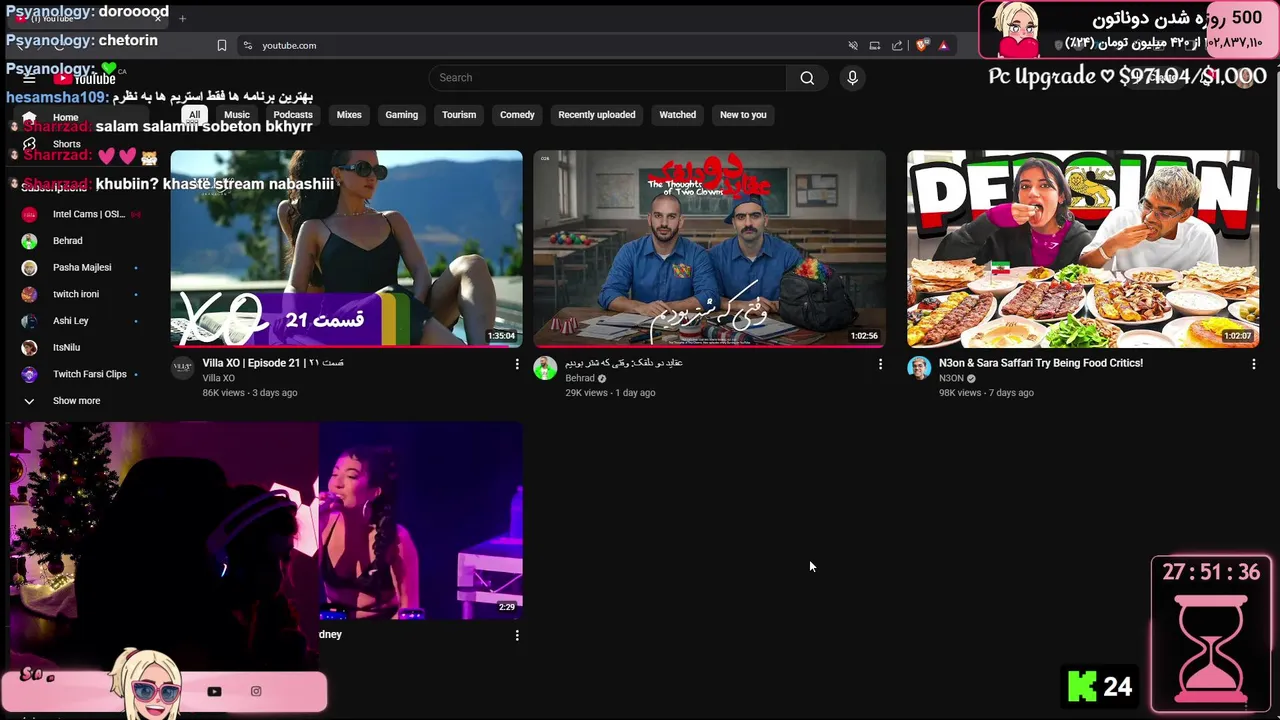Open Behrad channel name under video
The width and height of the screenshot is (1280, 720).
(x=580, y=378)
